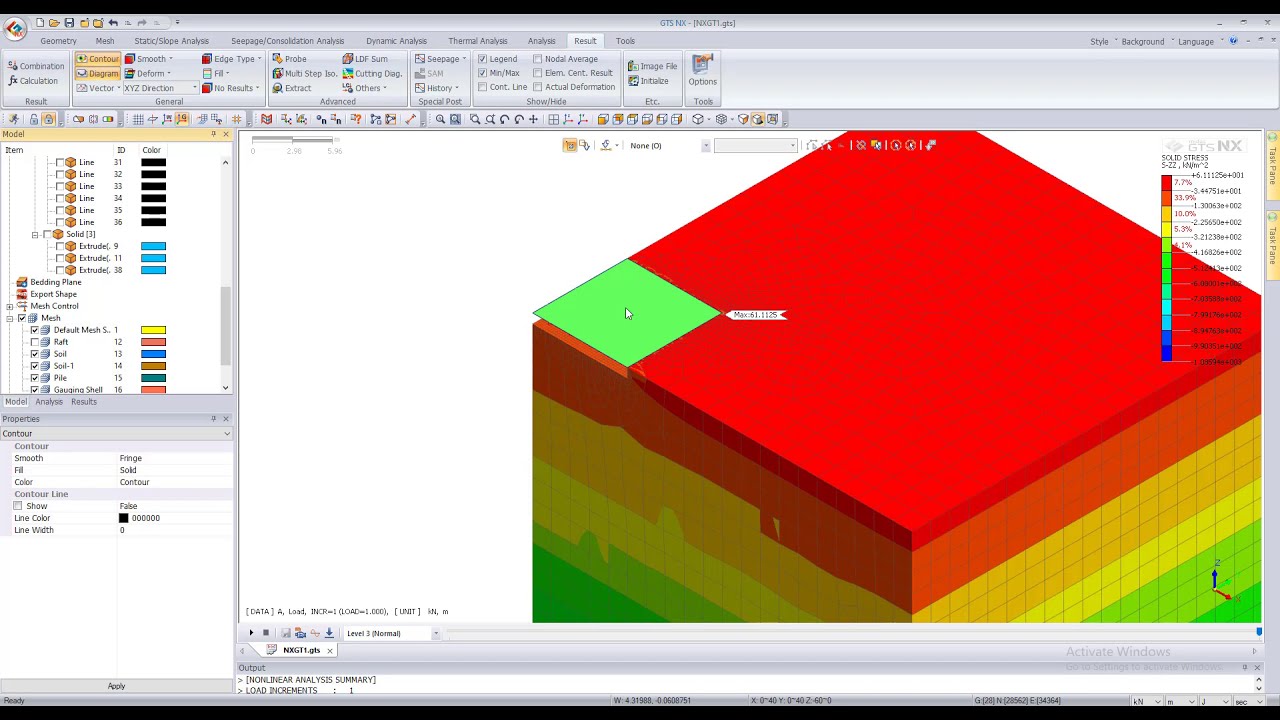This screenshot has height=720, width=1280.
Task: Switch to the Analysis panel tab
Action: [x=49, y=402]
